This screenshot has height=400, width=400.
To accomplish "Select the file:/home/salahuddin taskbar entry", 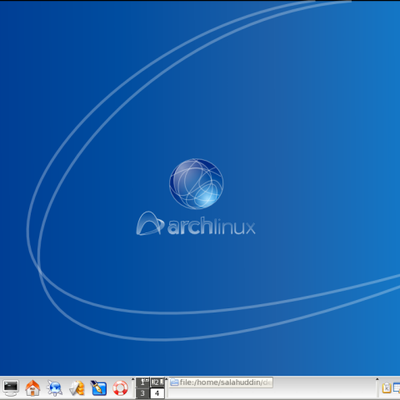I will [221, 382].
